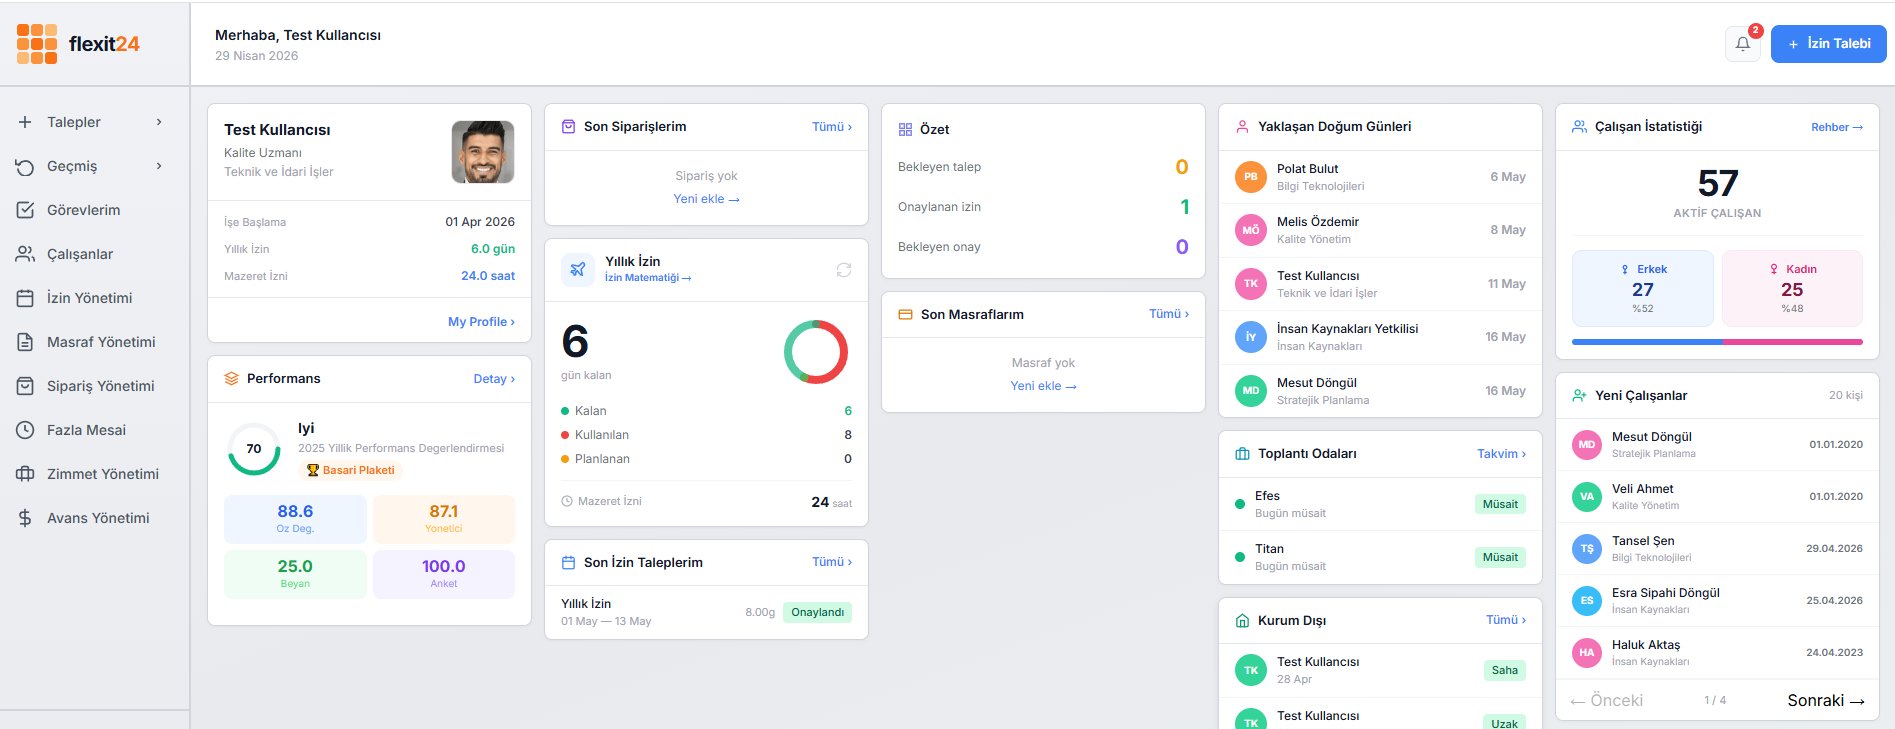Expand the Geçmiş sidebar menu chevron
The height and width of the screenshot is (729, 1895).
pos(159,166)
